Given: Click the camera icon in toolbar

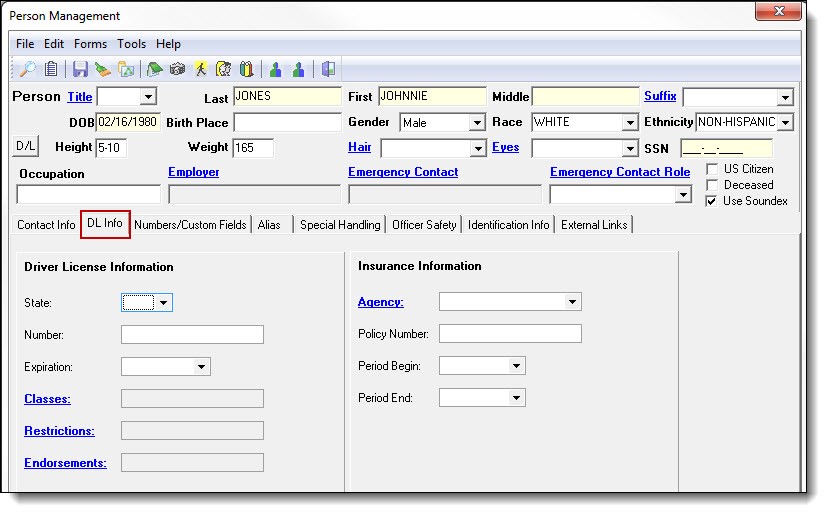Looking at the screenshot, I should click(x=177, y=69).
